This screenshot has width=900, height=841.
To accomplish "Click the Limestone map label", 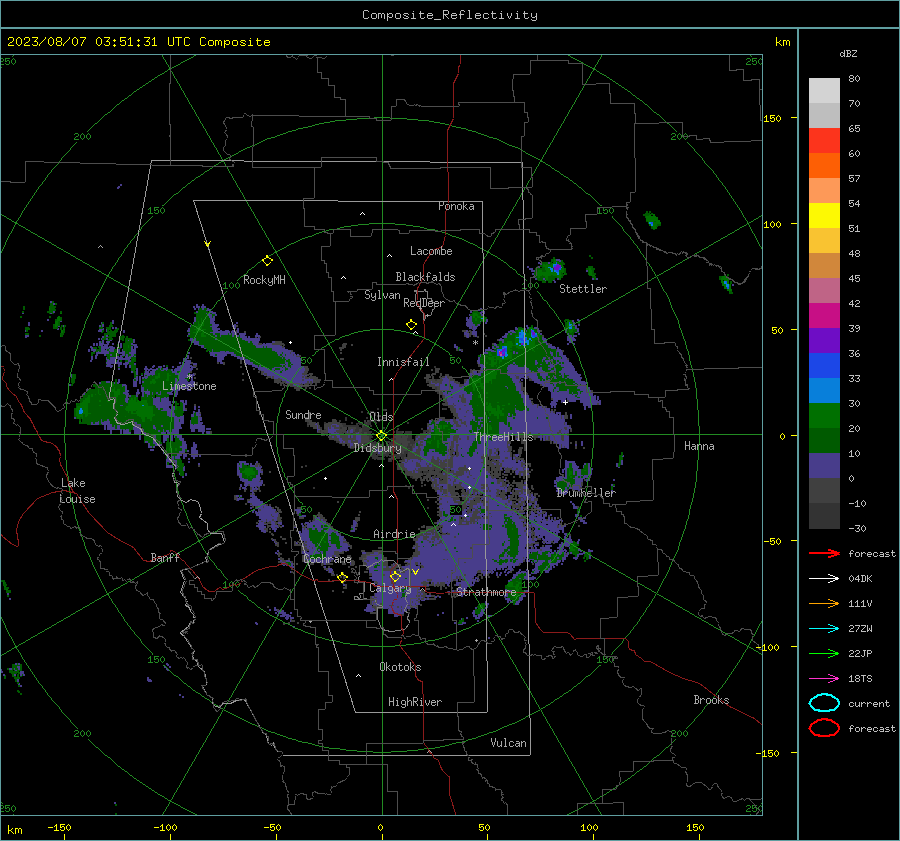I will [189, 386].
